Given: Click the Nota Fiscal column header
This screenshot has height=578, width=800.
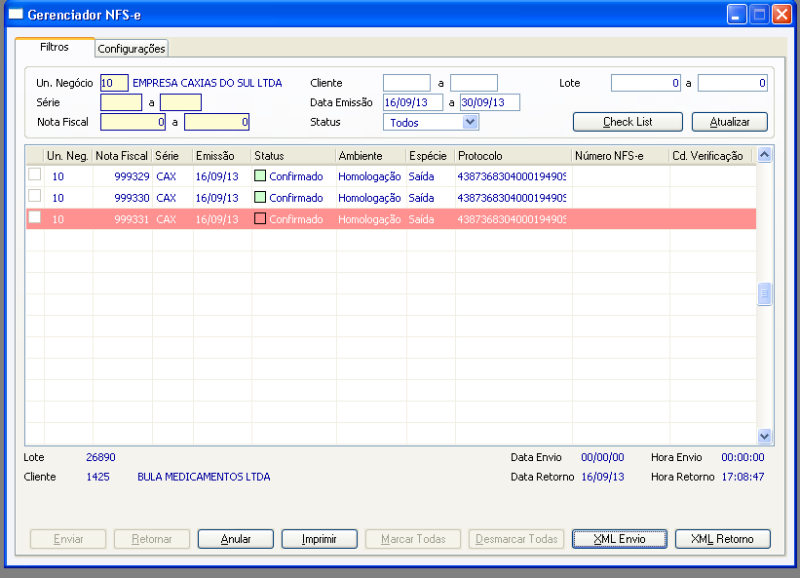Looking at the screenshot, I should coord(122,156).
